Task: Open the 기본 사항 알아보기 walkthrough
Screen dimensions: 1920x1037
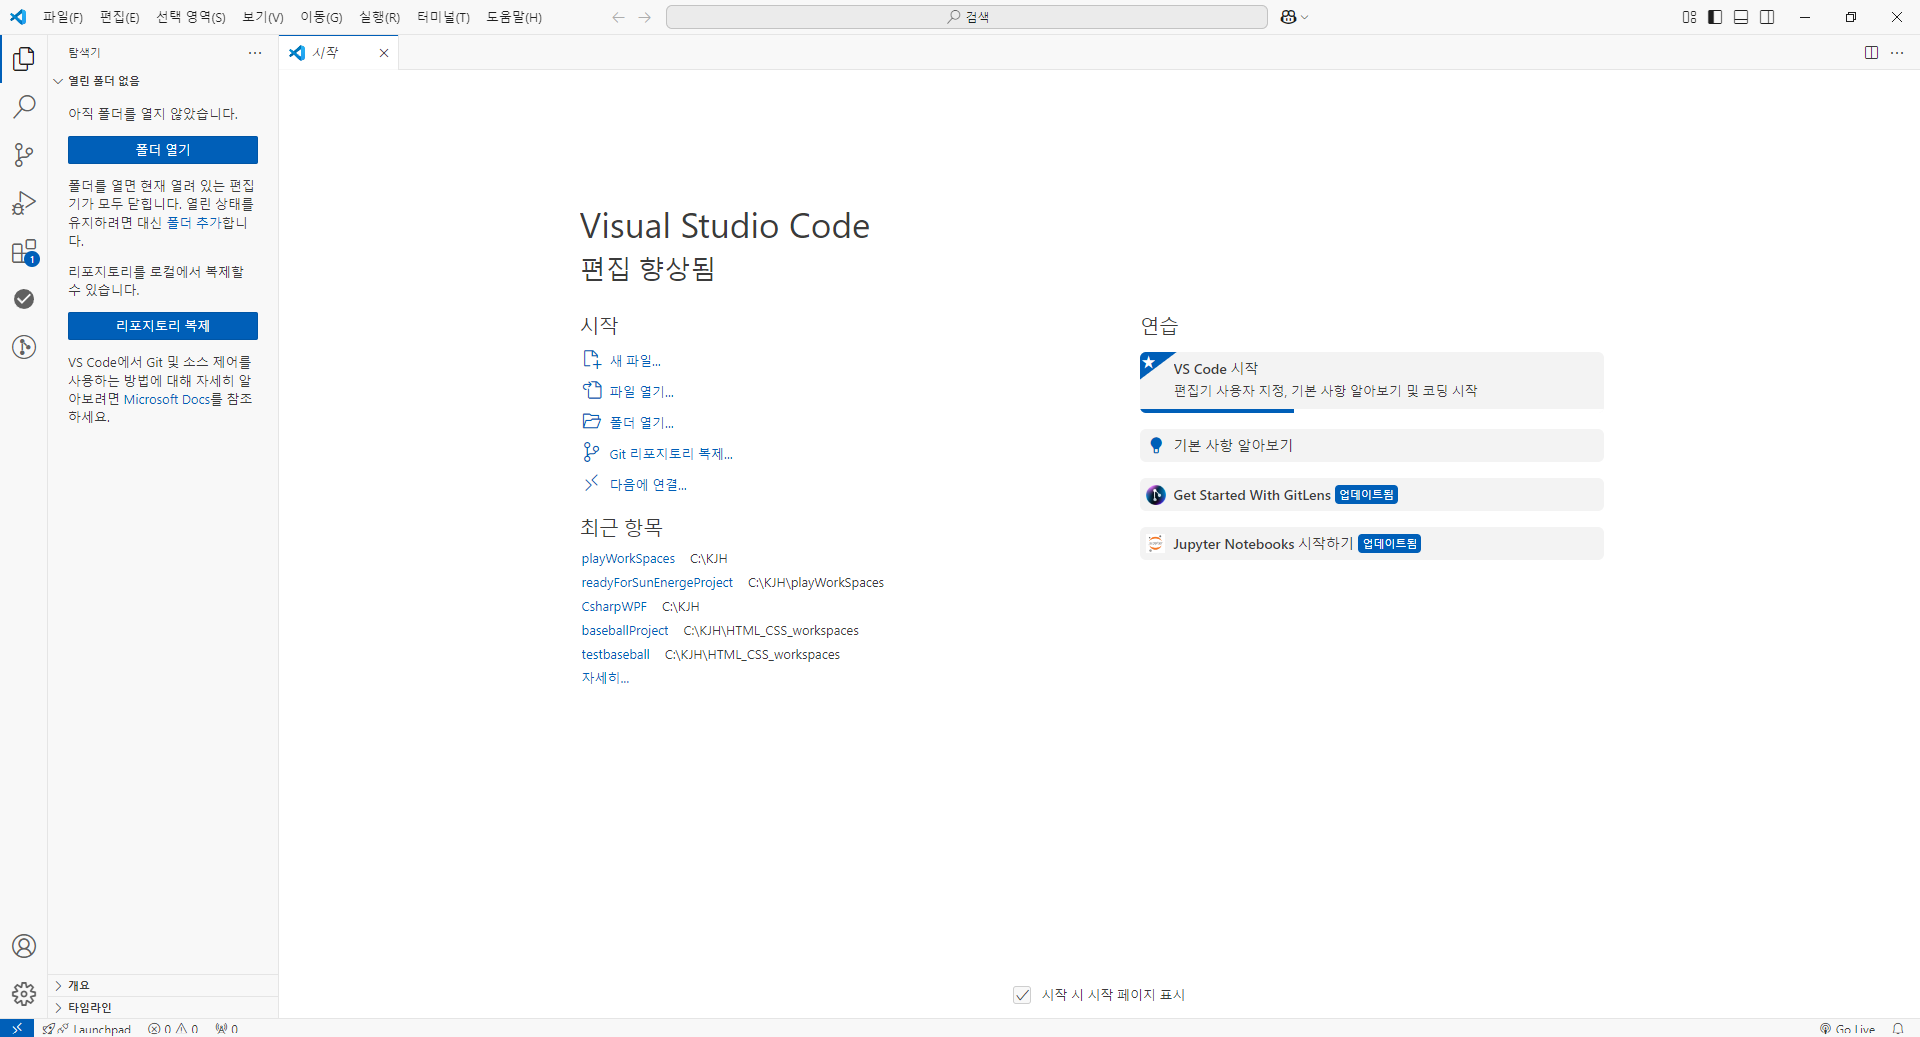Action: 1371,446
